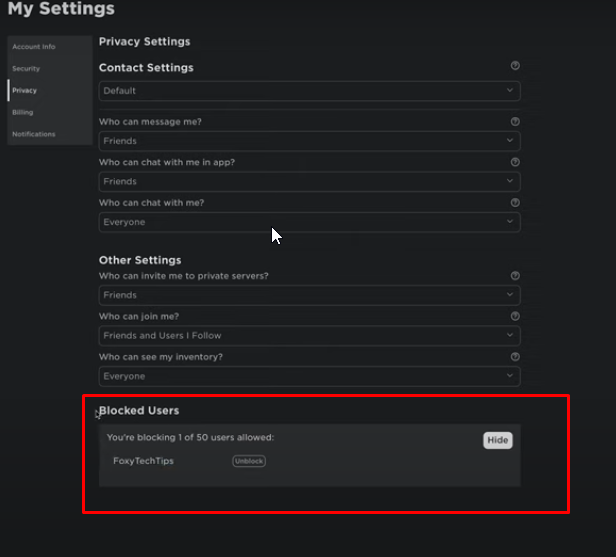Viewport: 616px width, 557px height.
Task: Open Friends and Users I Follow dropdown
Action: [310, 335]
